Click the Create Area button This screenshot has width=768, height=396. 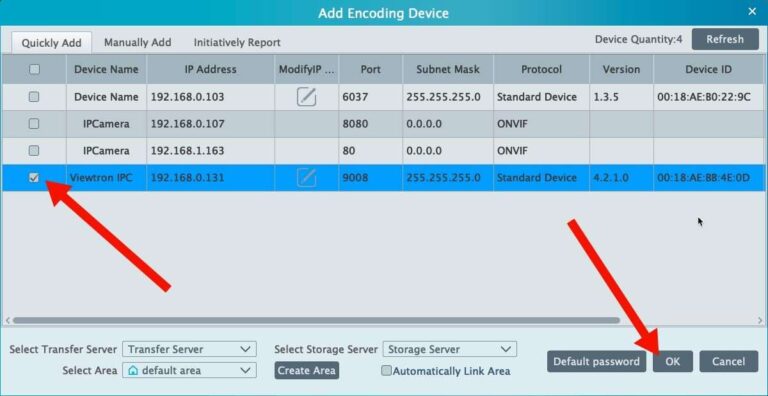(307, 371)
